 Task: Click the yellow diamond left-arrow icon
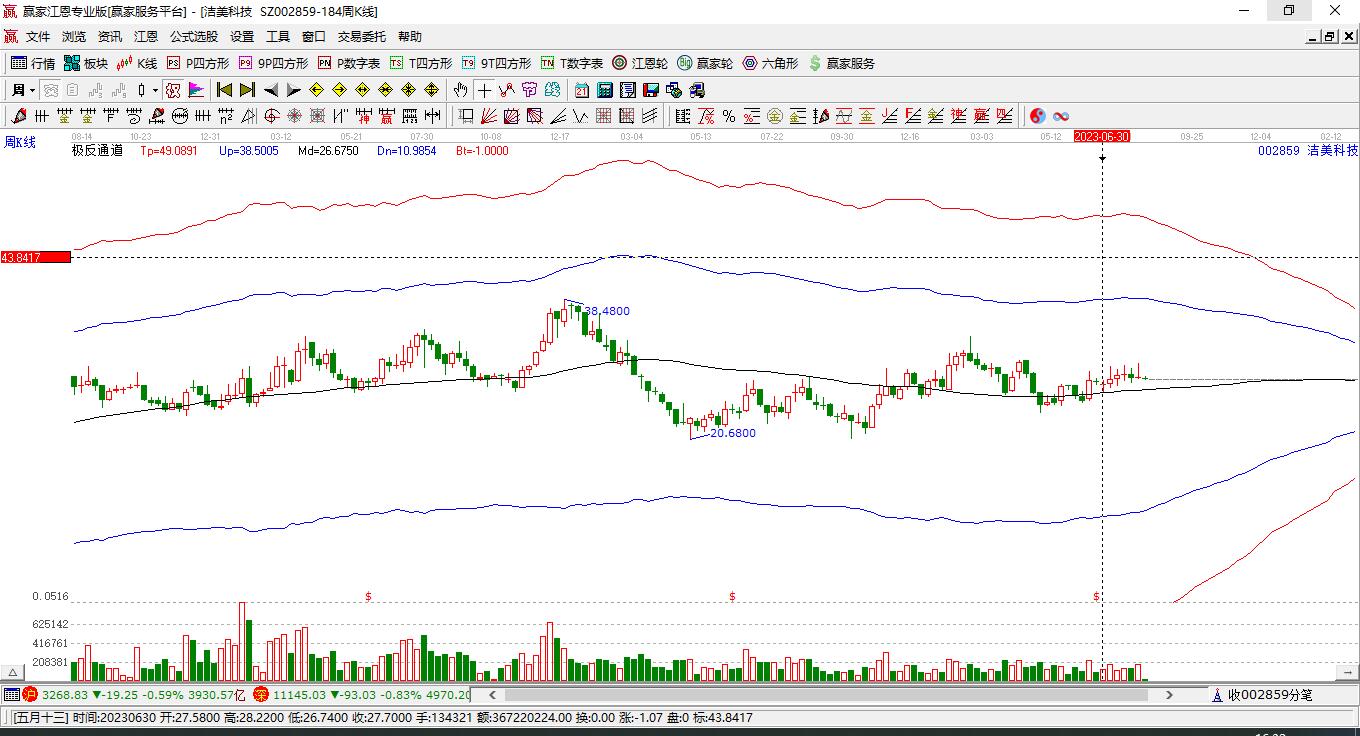click(x=316, y=90)
